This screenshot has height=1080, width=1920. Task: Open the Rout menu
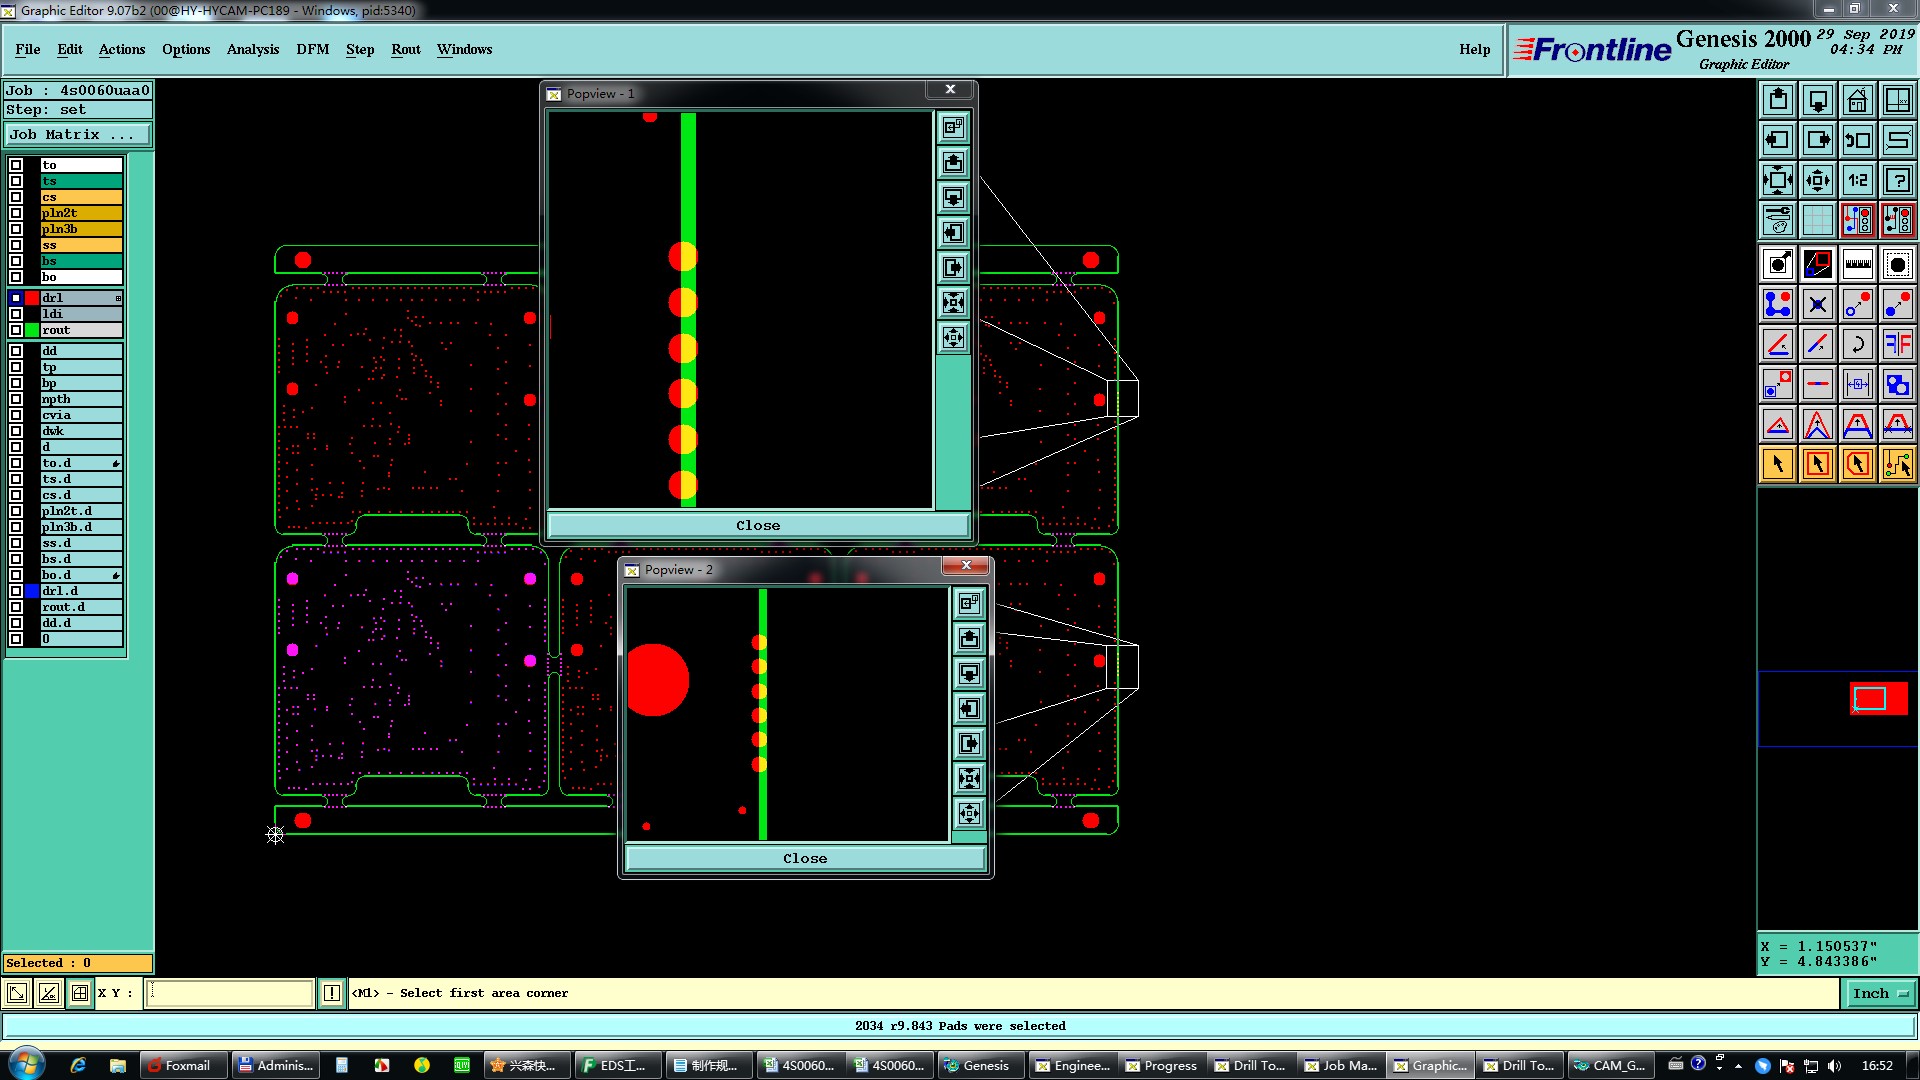(406, 49)
